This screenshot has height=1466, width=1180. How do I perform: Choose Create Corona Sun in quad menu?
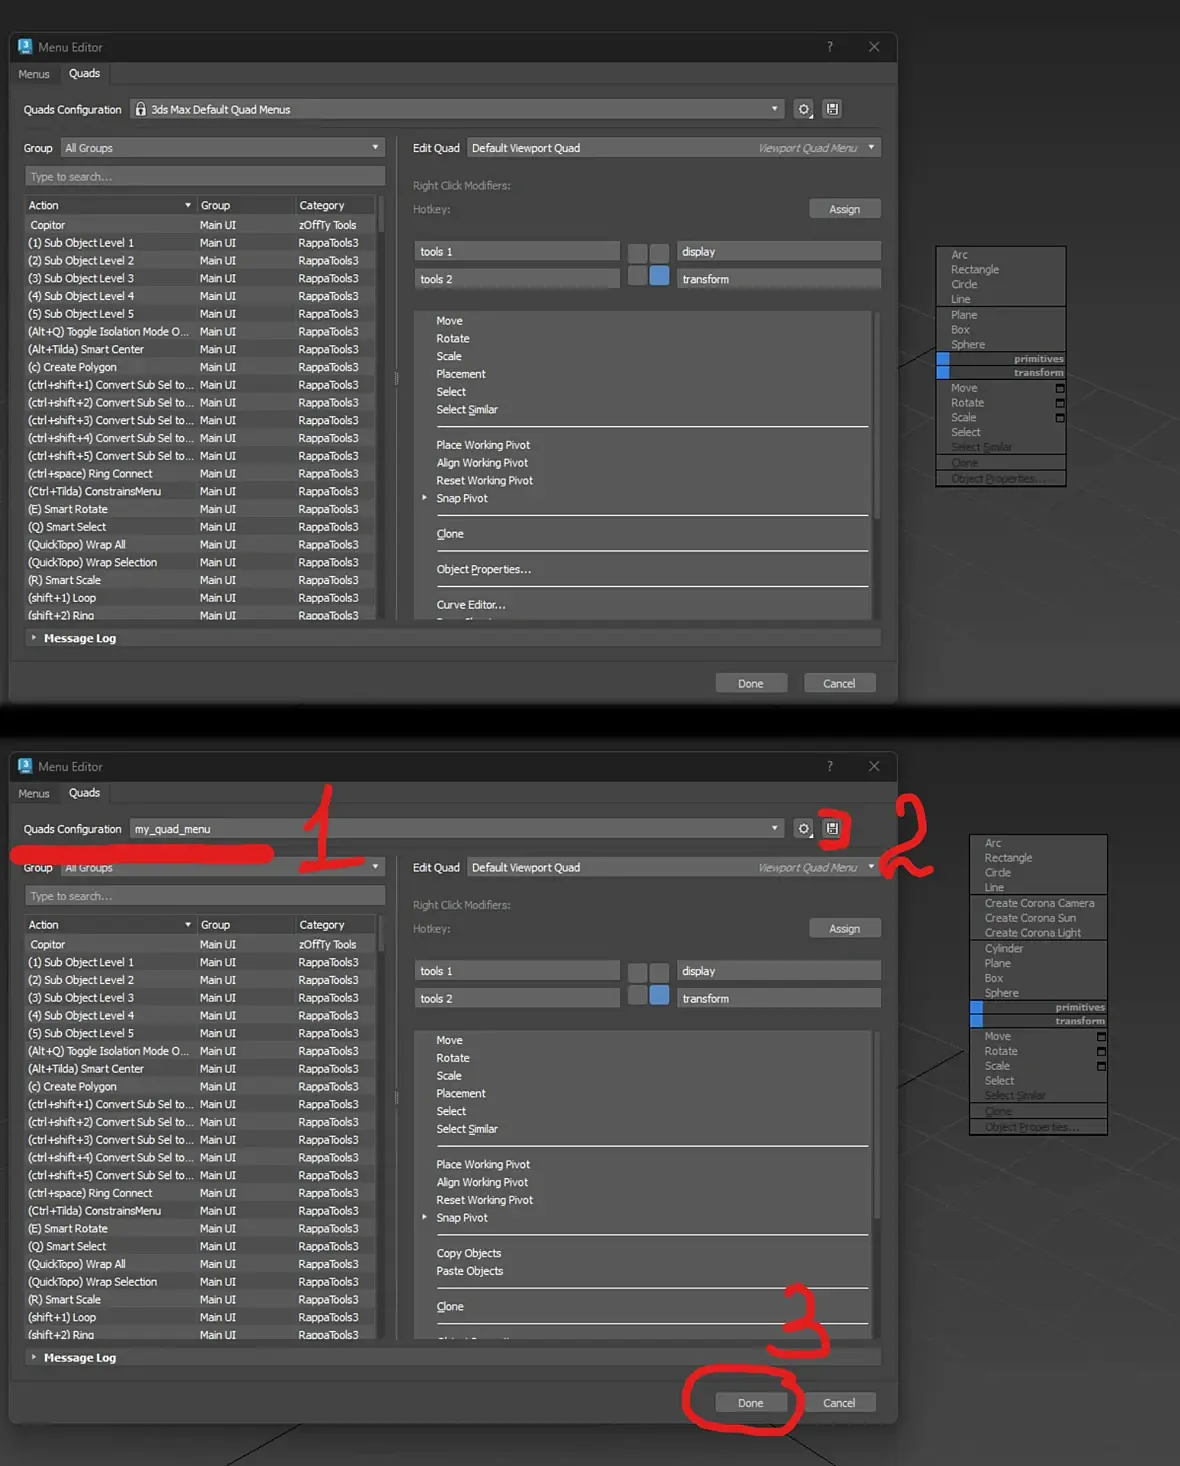pos(1030,918)
